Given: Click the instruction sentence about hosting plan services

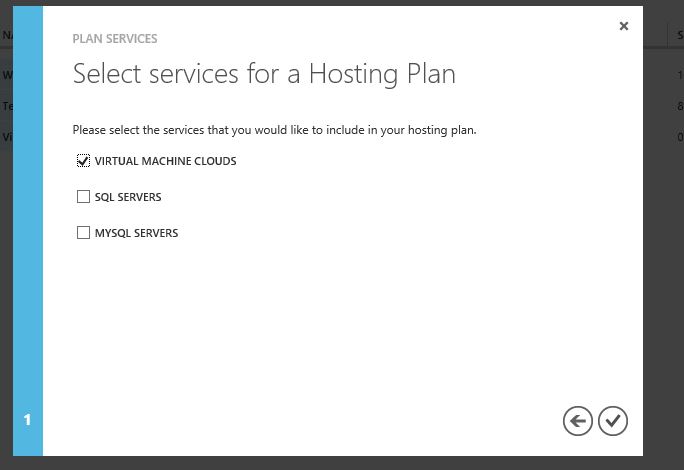Looking at the screenshot, I should click(x=274, y=130).
